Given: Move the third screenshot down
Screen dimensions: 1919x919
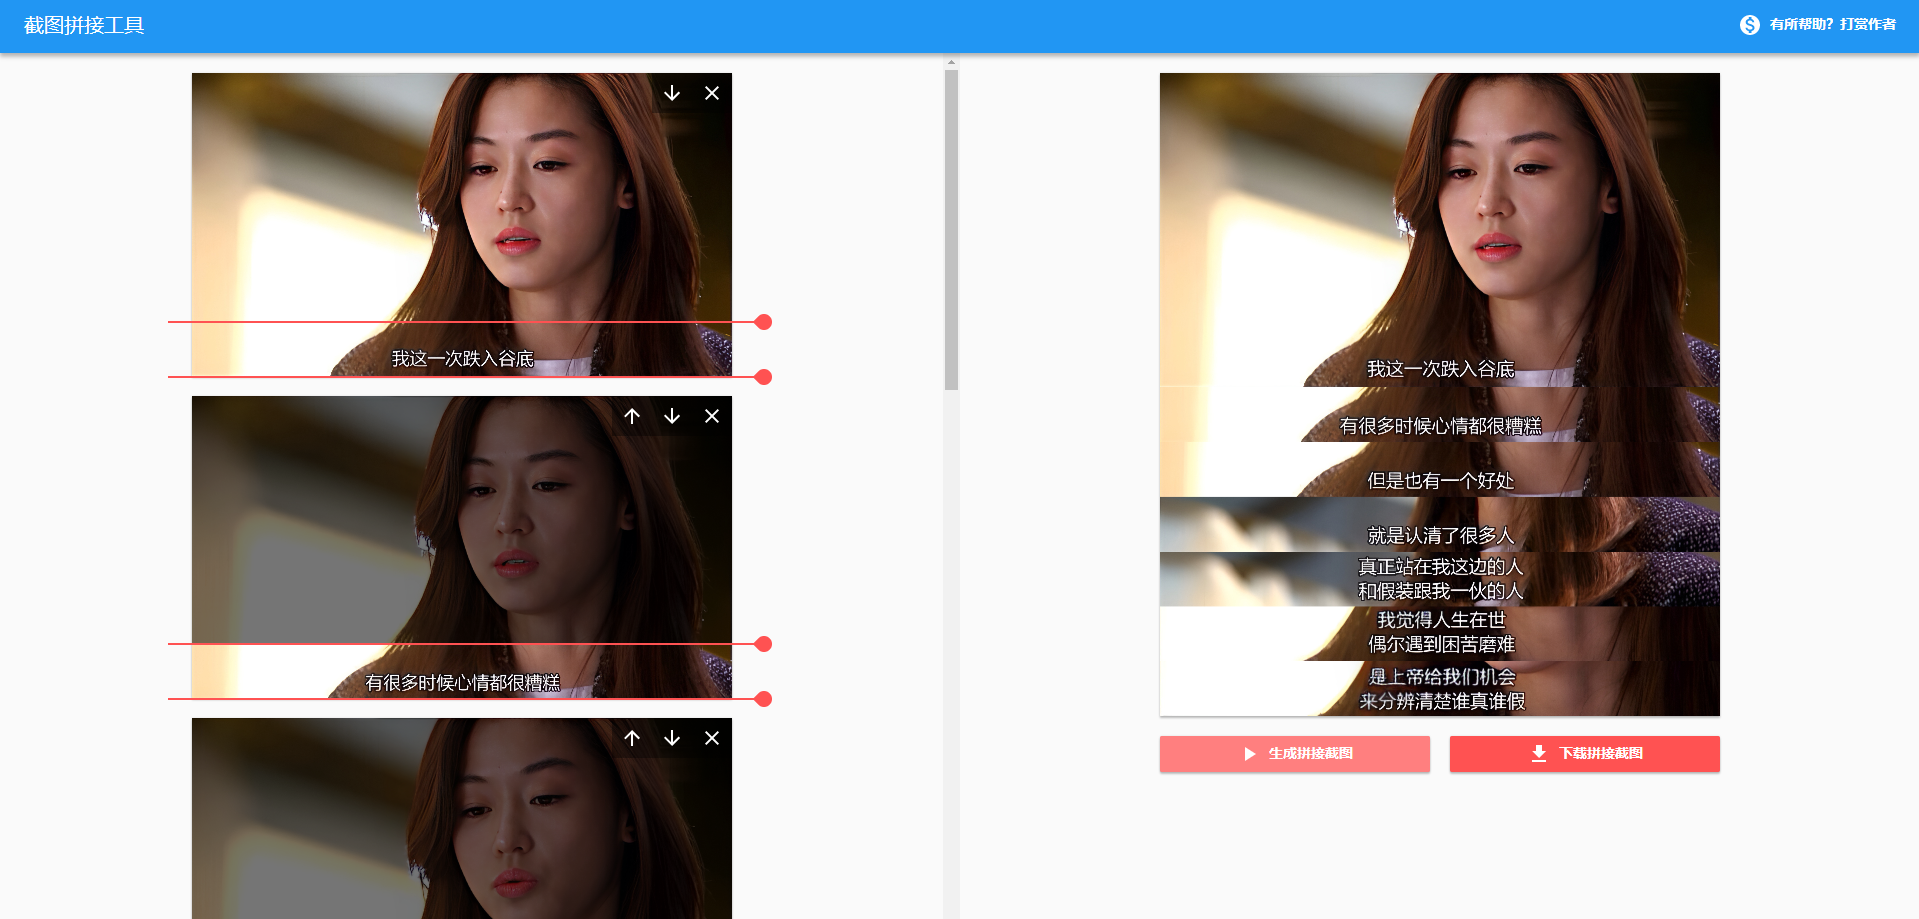Looking at the screenshot, I should coord(672,738).
